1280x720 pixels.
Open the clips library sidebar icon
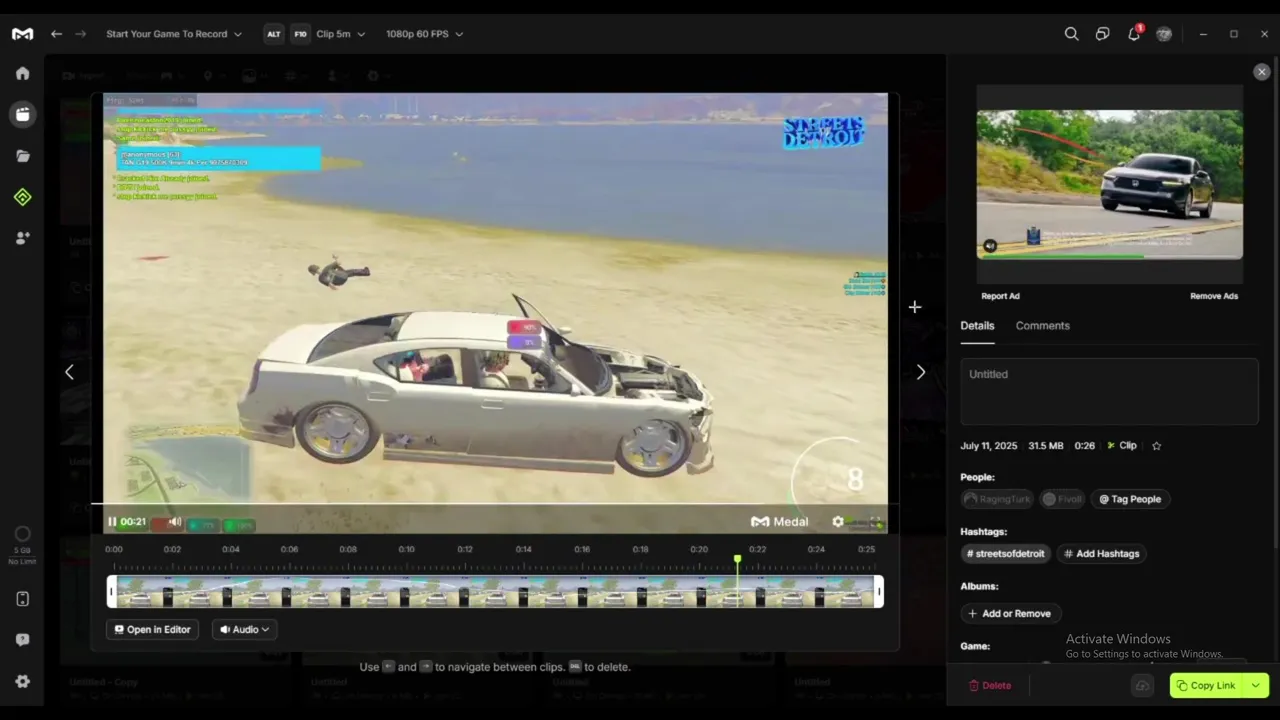(22, 114)
